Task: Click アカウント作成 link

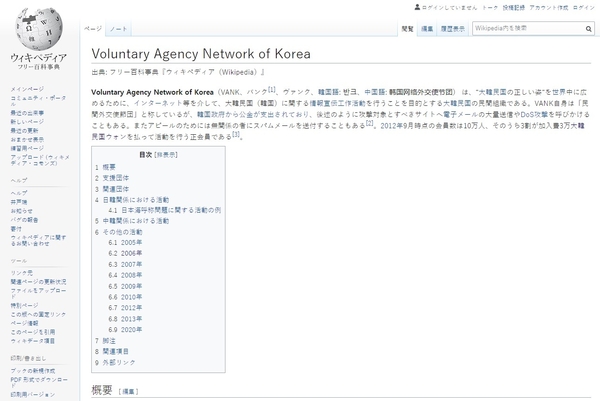Action: [x=548, y=8]
